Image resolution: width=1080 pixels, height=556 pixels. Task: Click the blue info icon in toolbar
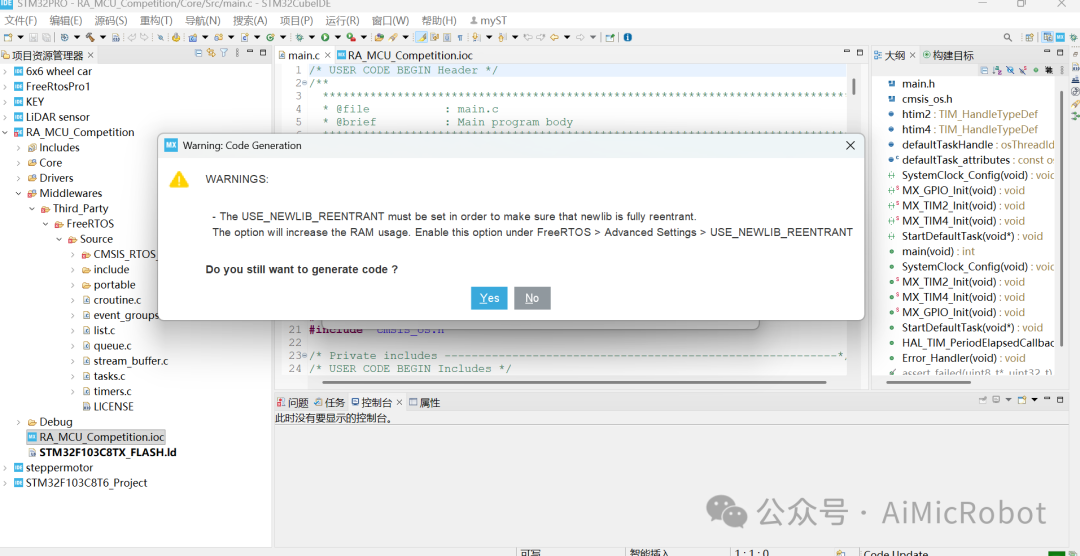tap(627, 37)
